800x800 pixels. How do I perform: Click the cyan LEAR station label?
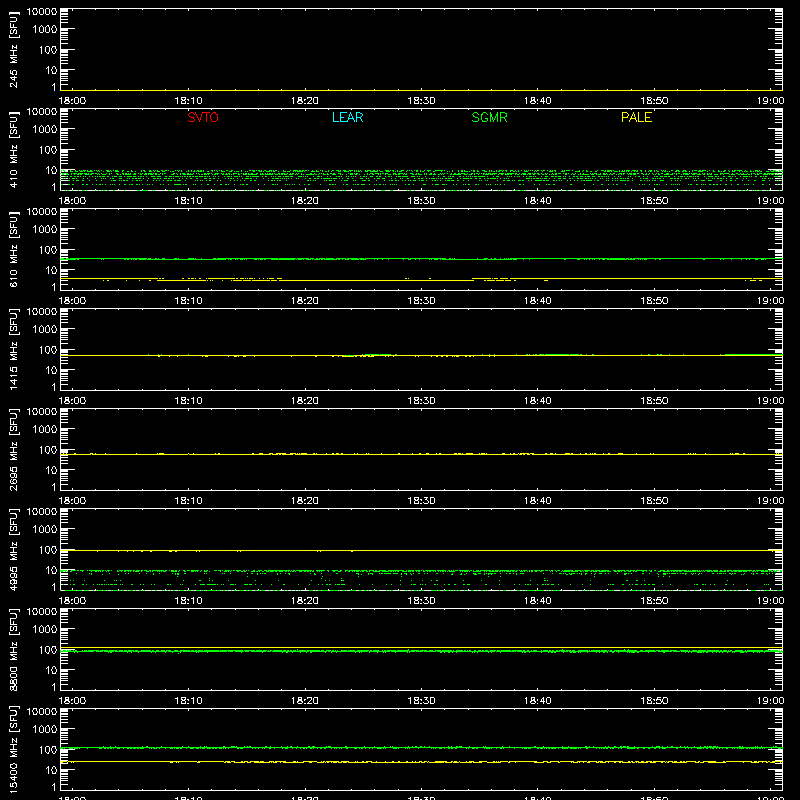click(x=347, y=117)
